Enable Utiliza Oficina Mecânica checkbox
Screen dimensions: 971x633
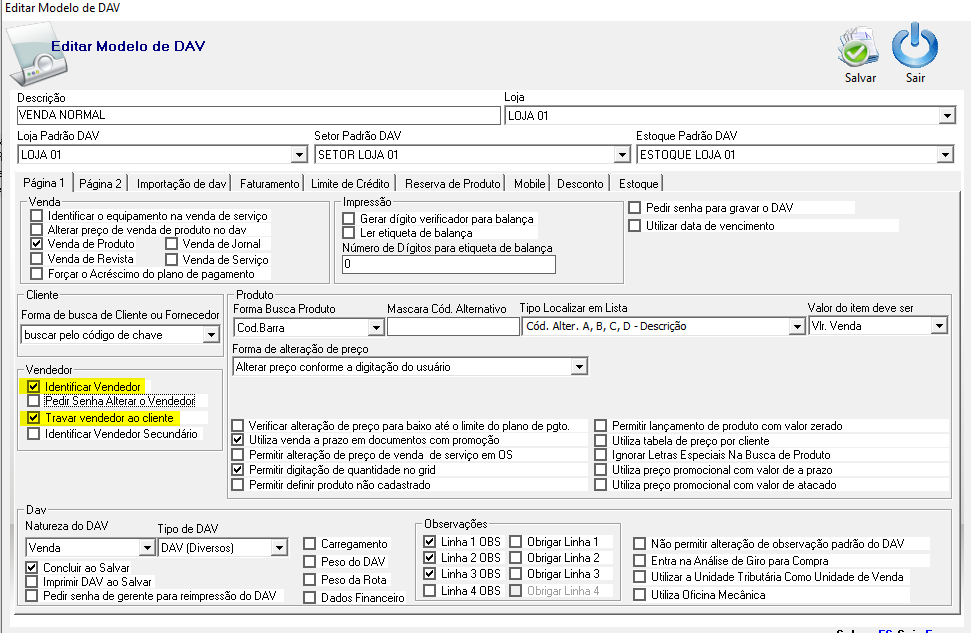pyautogui.click(x=640, y=595)
